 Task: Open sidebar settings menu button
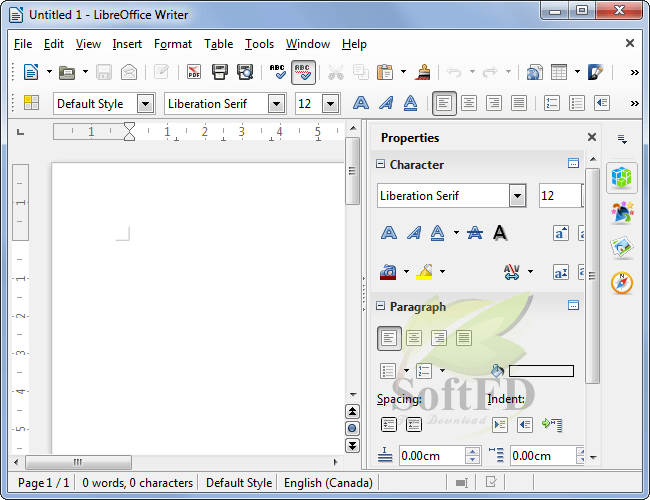622,139
